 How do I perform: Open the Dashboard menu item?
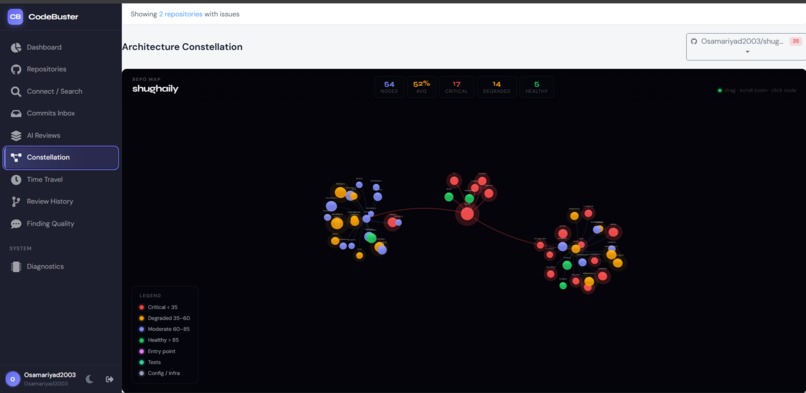(61, 47)
